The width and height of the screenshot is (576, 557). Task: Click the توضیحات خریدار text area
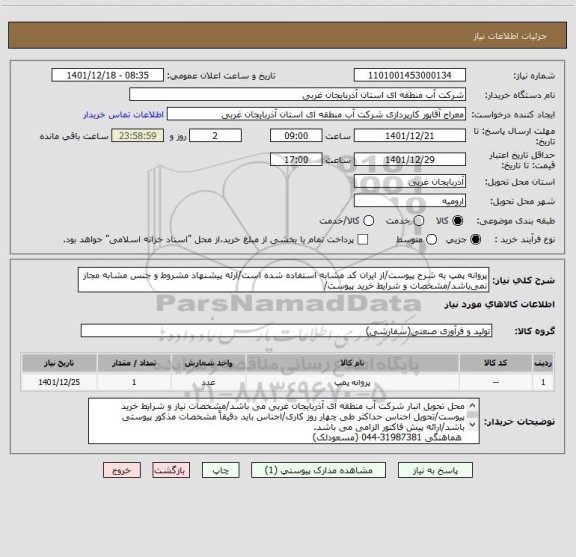(284, 421)
